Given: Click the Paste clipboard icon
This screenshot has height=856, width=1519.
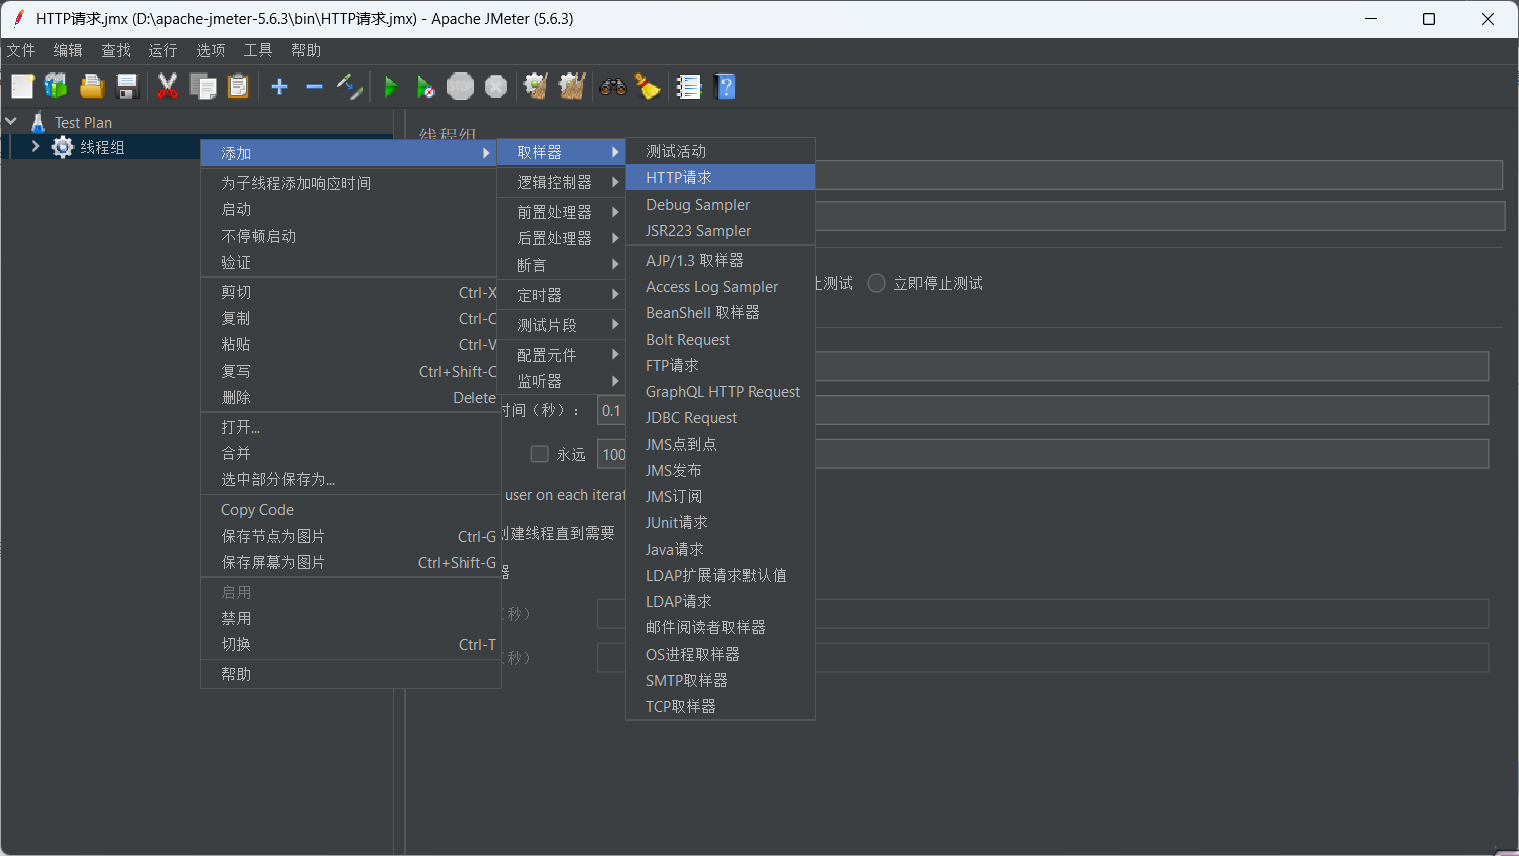Looking at the screenshot, I should pyautogui.click(x=238, y=87).
